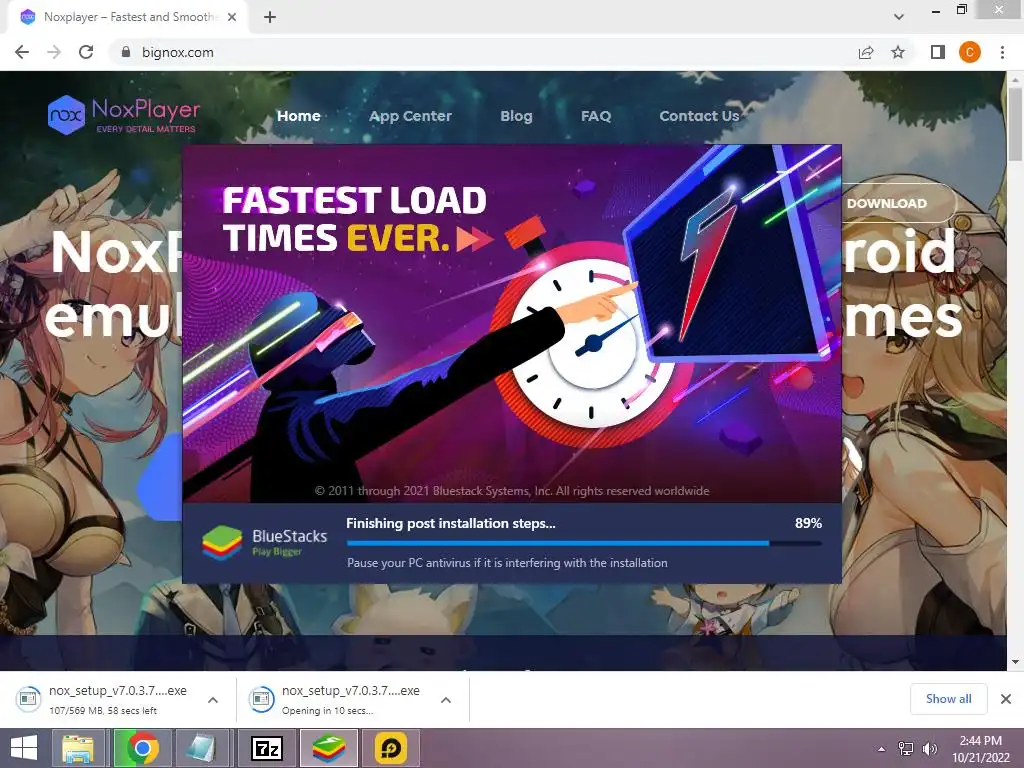Open the FAQ nav item

click(x=596, y=116)
